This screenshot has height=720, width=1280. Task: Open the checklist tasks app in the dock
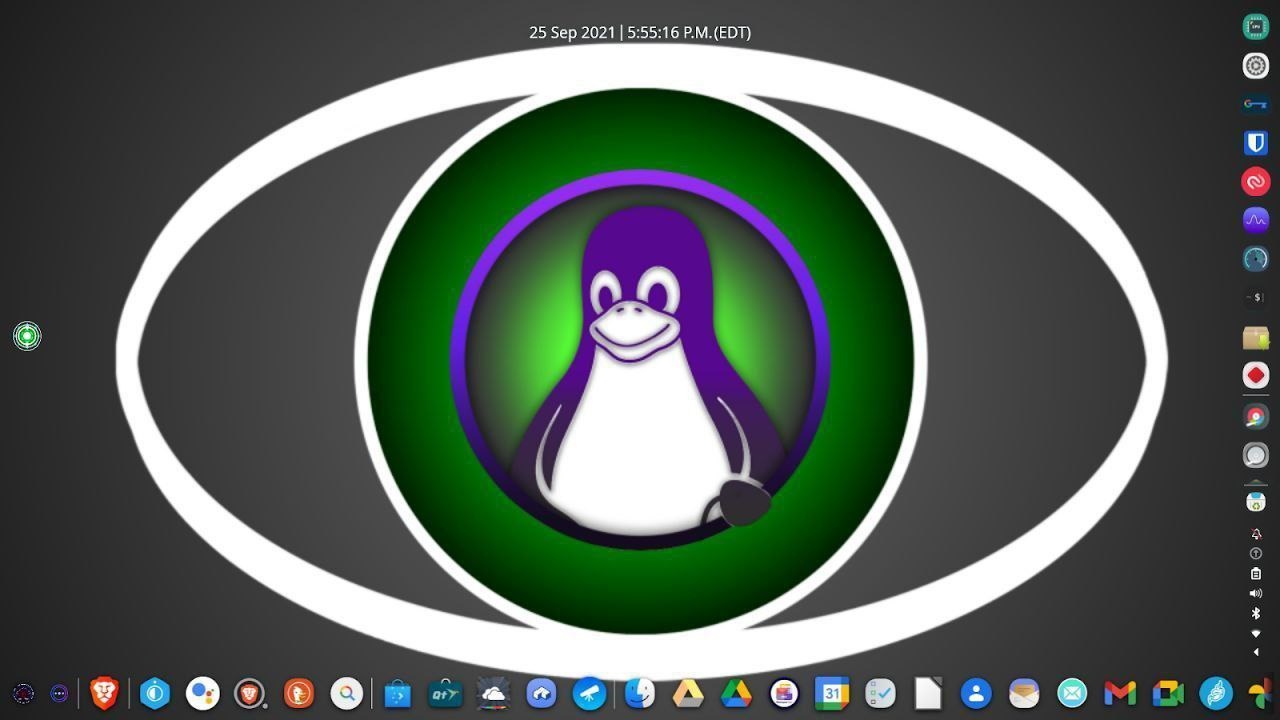coord(880,693)
